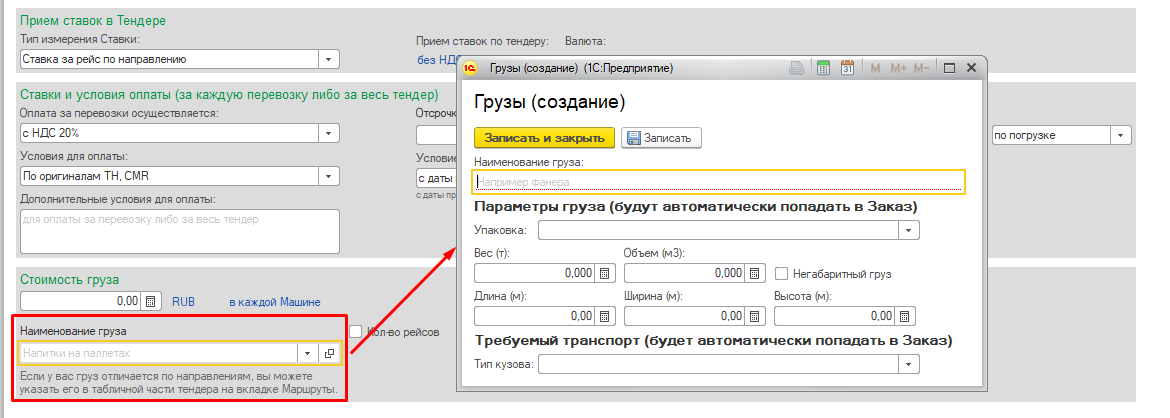Screen dimensions: 1170x418
Task: Open the calendar icon in dialog title bar
Action: click(847, 68)
